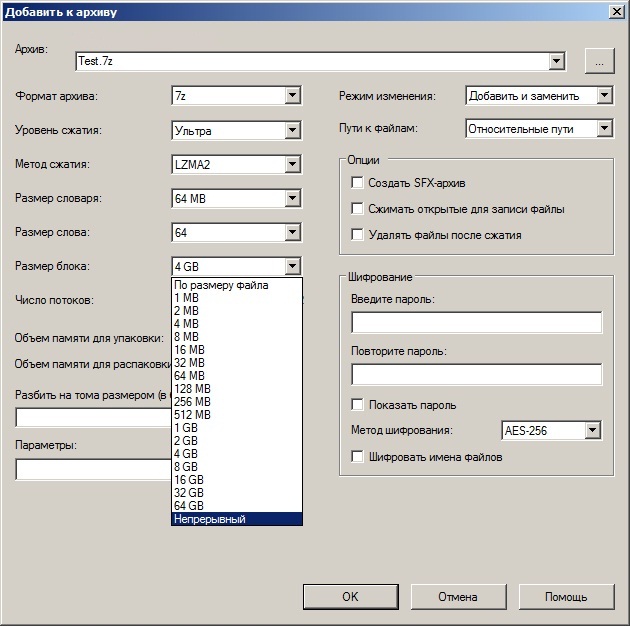Focus the Параметры input field
The height and width of the screenshot is (626, 630).
tap(93, 469)
